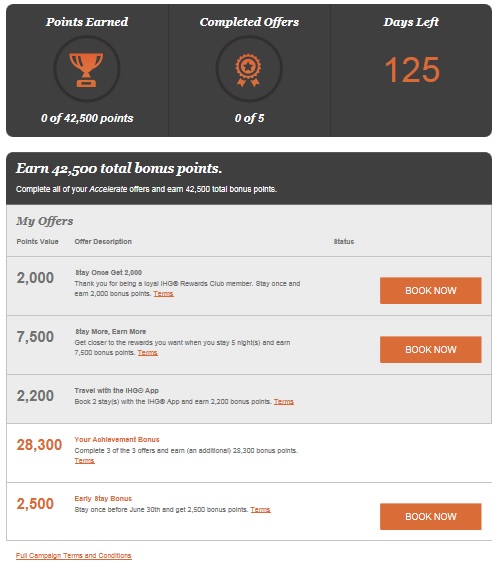Open Terms link for Stay More, Earn More
Screen dimensions: 501x569
pyautogui.click(x=147, y=353)
